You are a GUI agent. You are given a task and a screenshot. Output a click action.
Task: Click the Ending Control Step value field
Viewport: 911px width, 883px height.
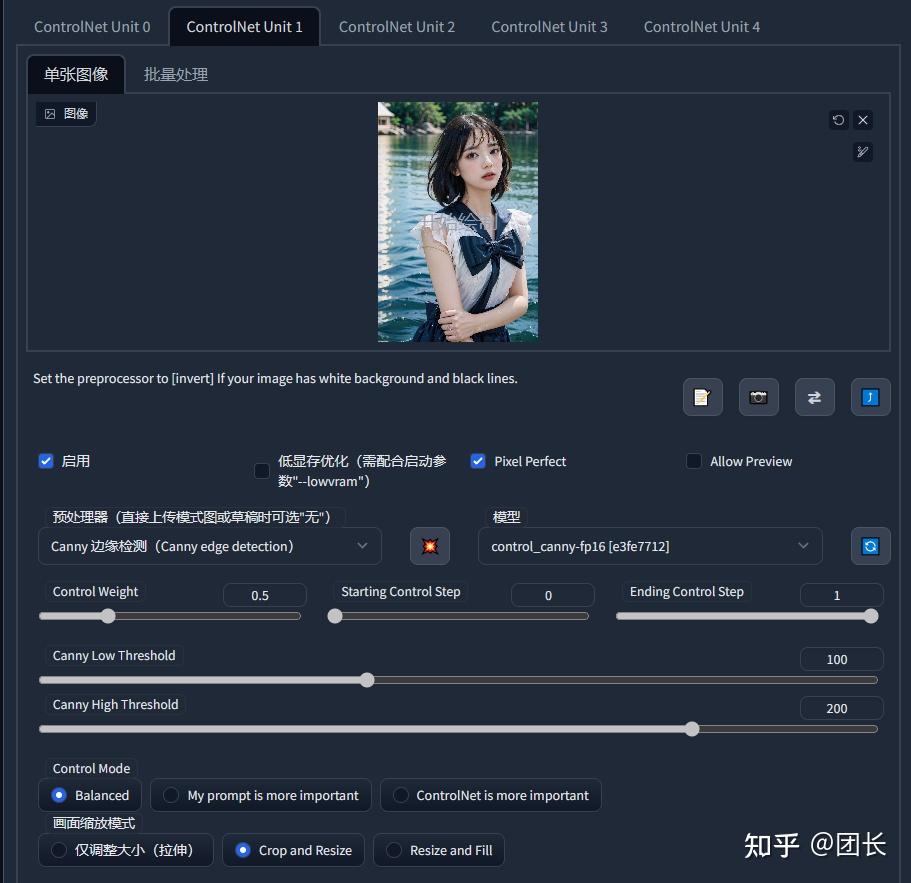[840, 595]
